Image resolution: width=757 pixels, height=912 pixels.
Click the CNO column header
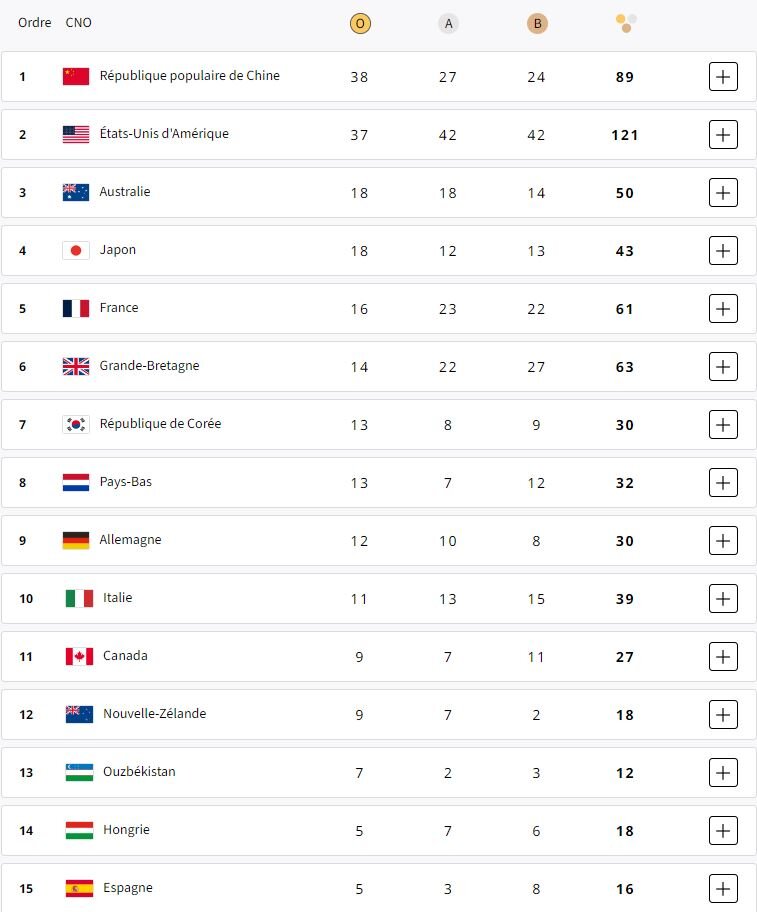(78, 23)
